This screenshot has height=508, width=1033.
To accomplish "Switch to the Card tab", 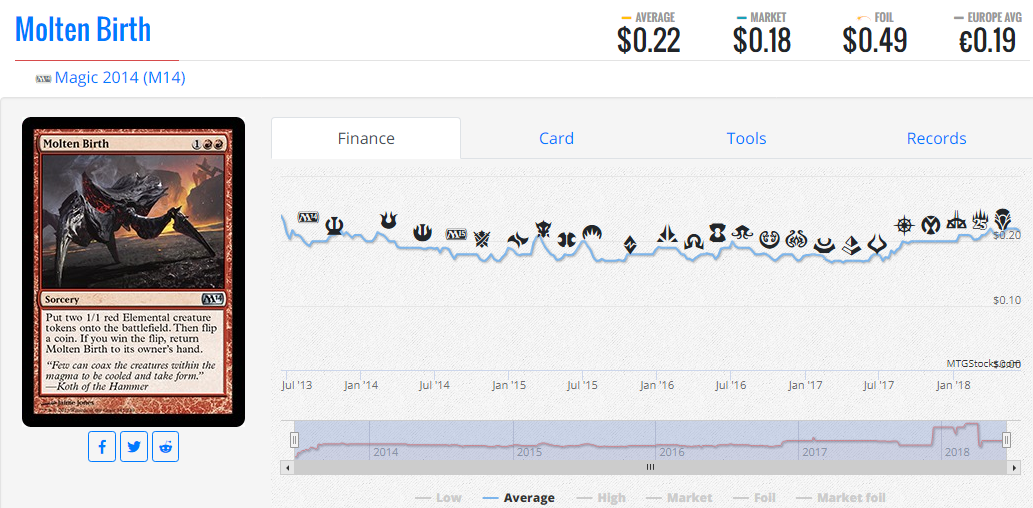I will click(557, 138).
